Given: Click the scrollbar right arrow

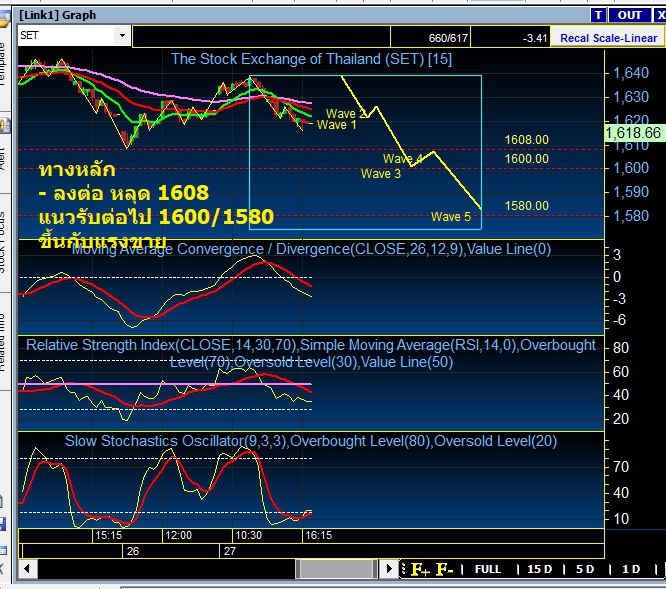Looking at the screenshot, I should point(388,568).
